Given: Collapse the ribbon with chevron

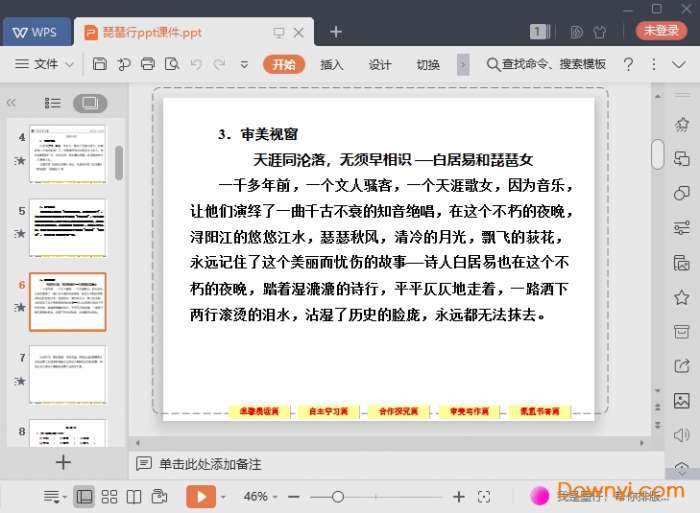Looking at the screenshot, I should click(x=679, y=65).
